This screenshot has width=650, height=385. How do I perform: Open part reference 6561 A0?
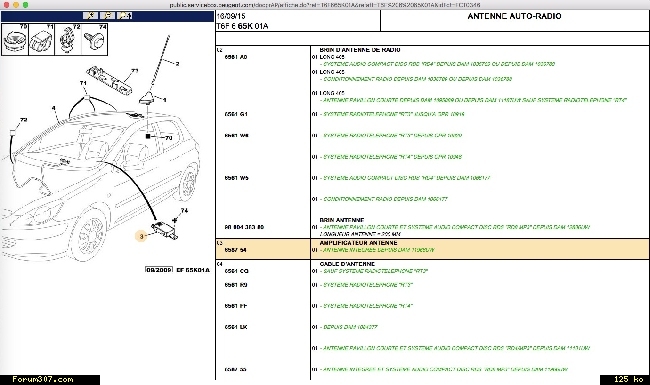tap(236, 57)
